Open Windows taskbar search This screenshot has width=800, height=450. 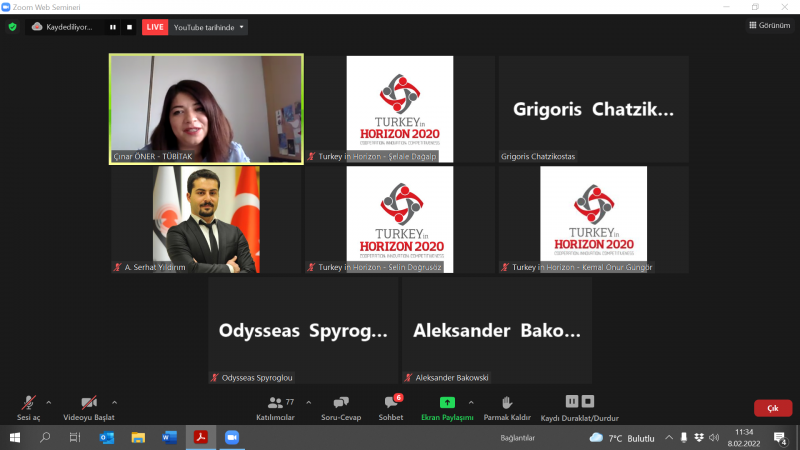(x=45, y=438)
